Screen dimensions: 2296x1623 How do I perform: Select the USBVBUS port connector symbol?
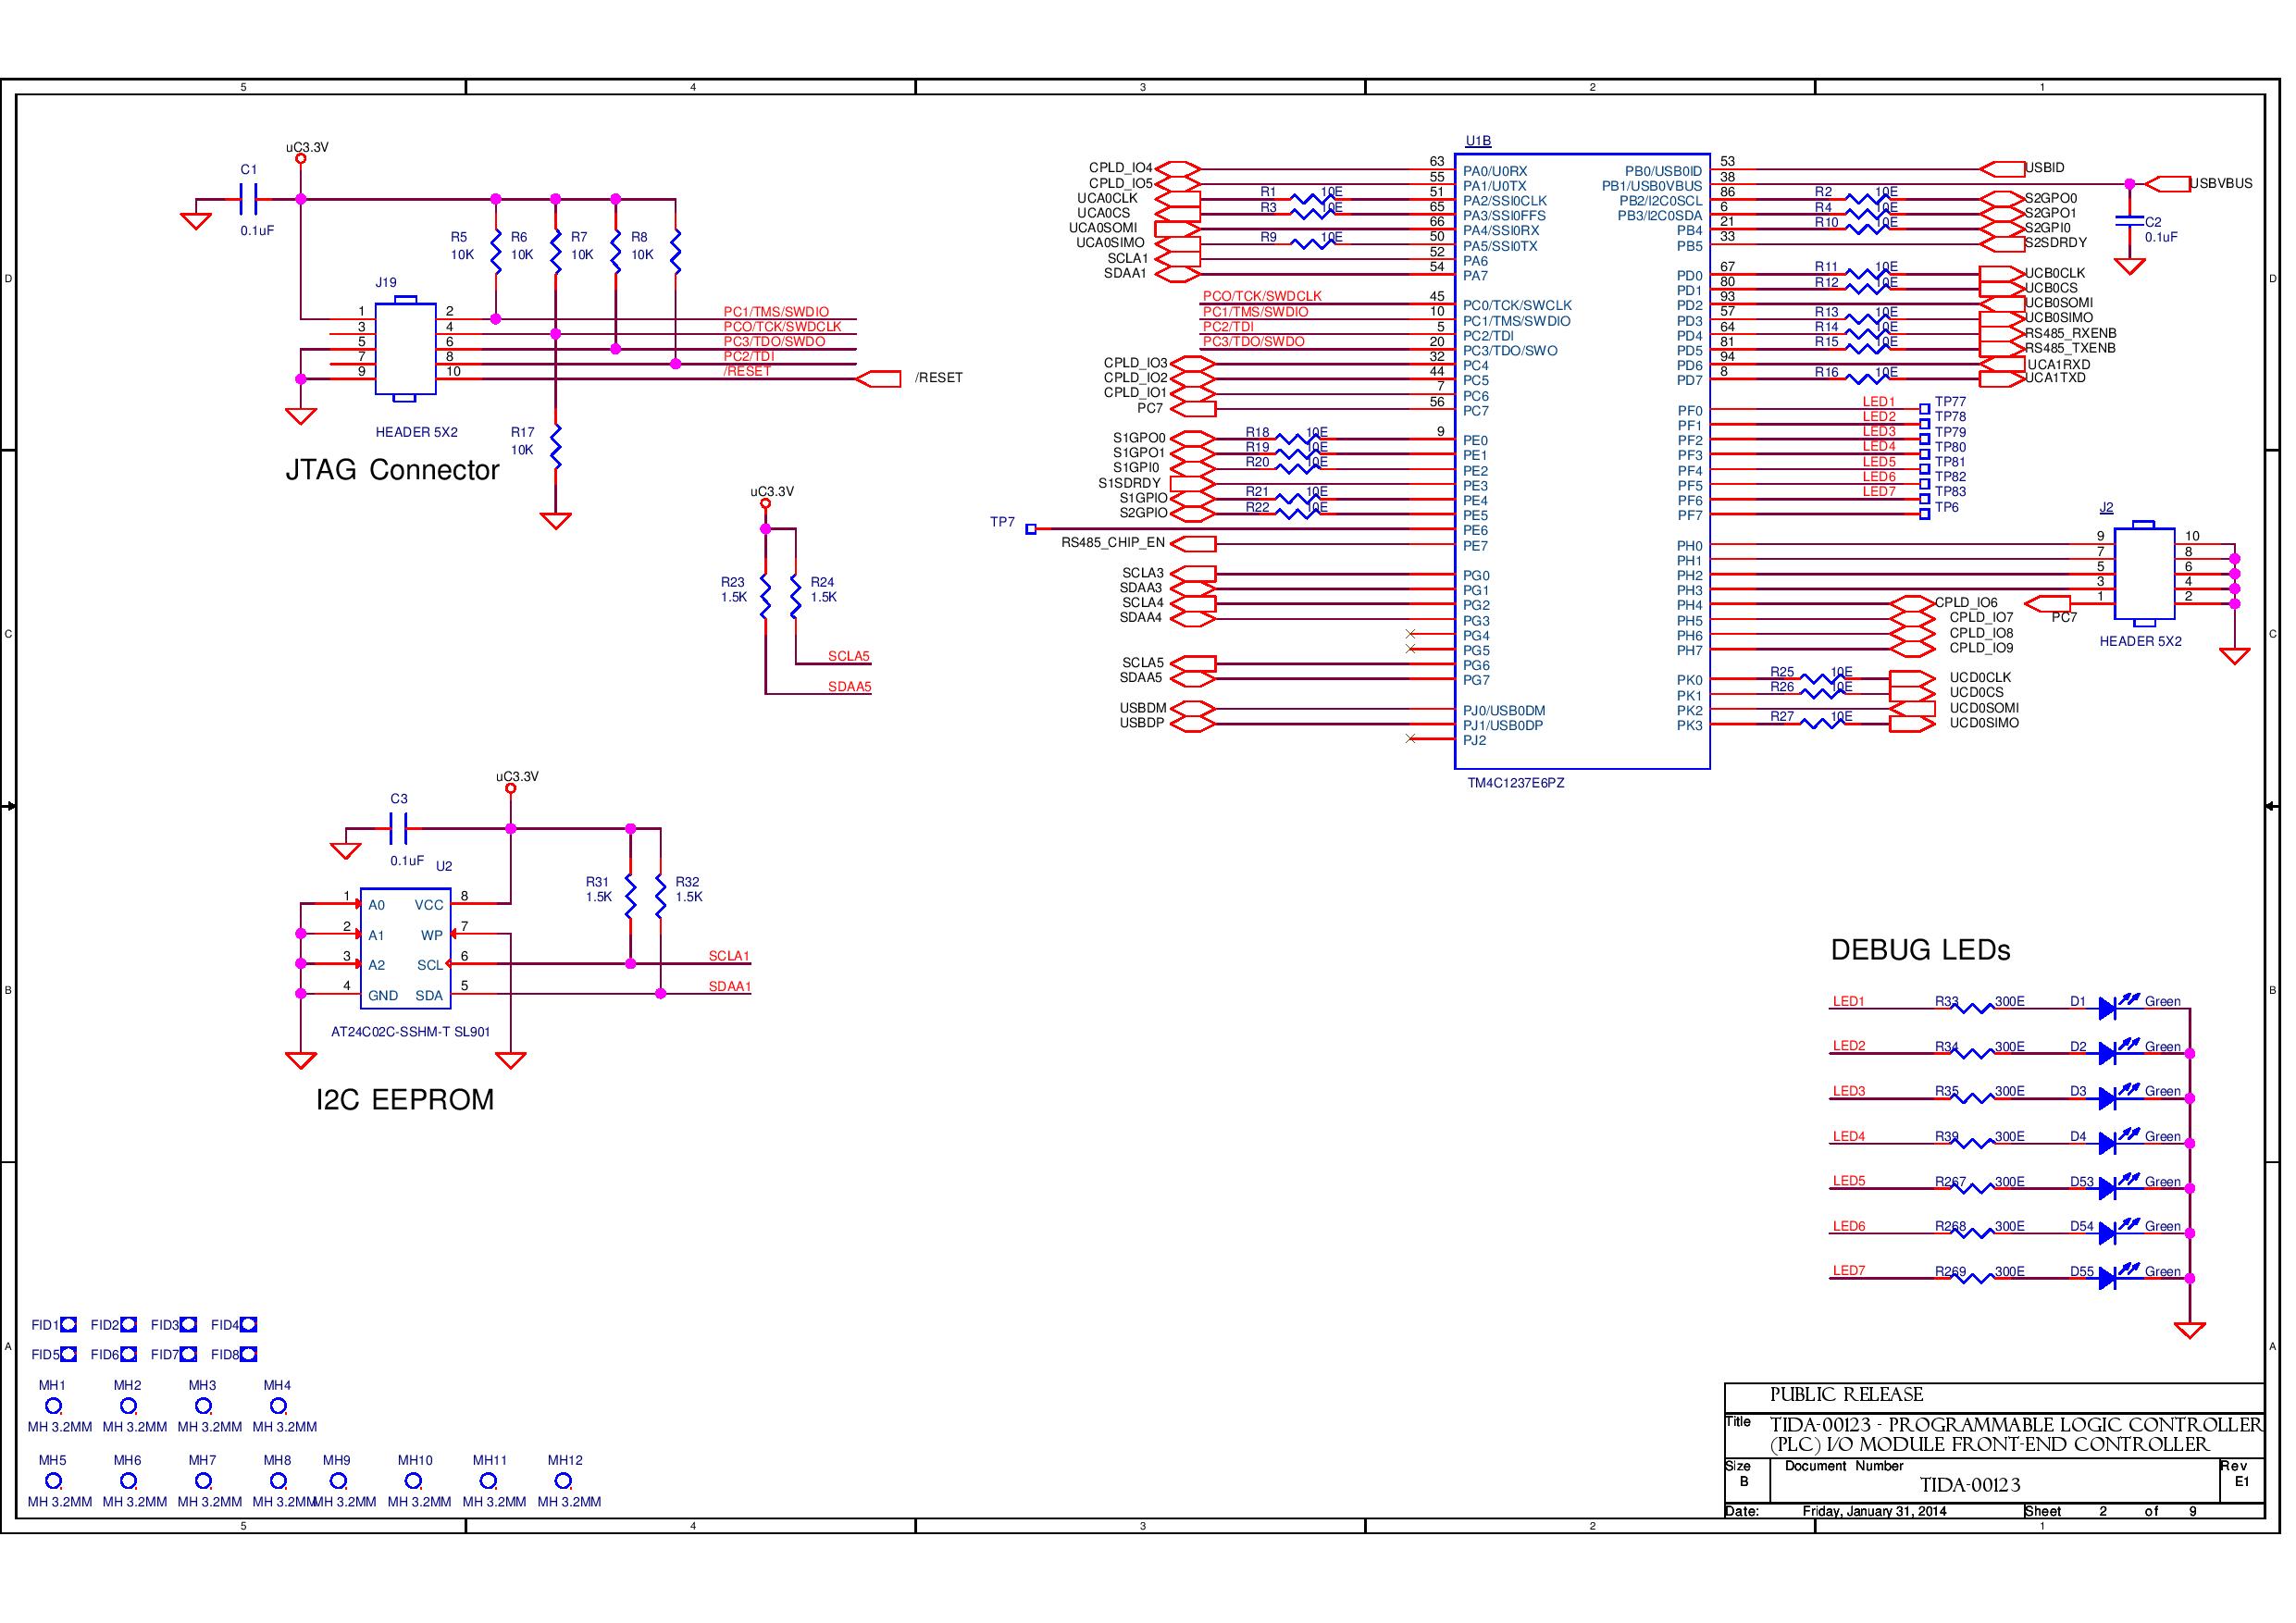(x=2168, y=184)
